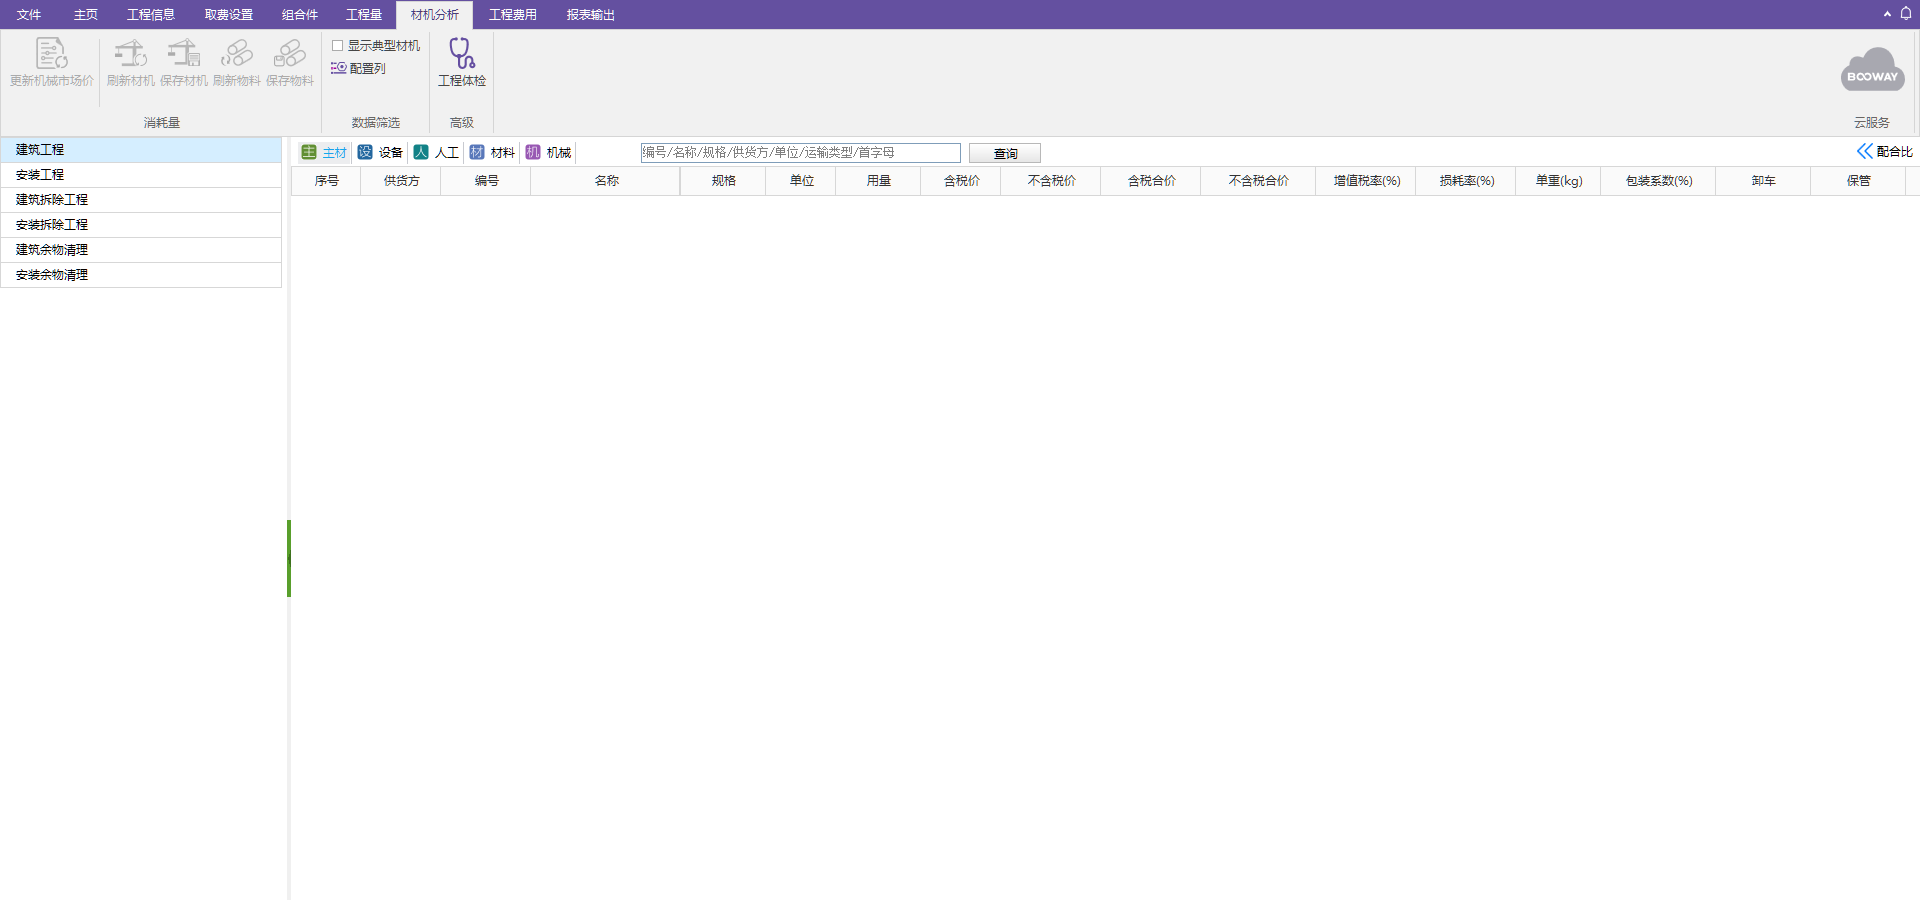Switch filter to 人工
The width and height of the screenshot is (1920, 900).
436,152
